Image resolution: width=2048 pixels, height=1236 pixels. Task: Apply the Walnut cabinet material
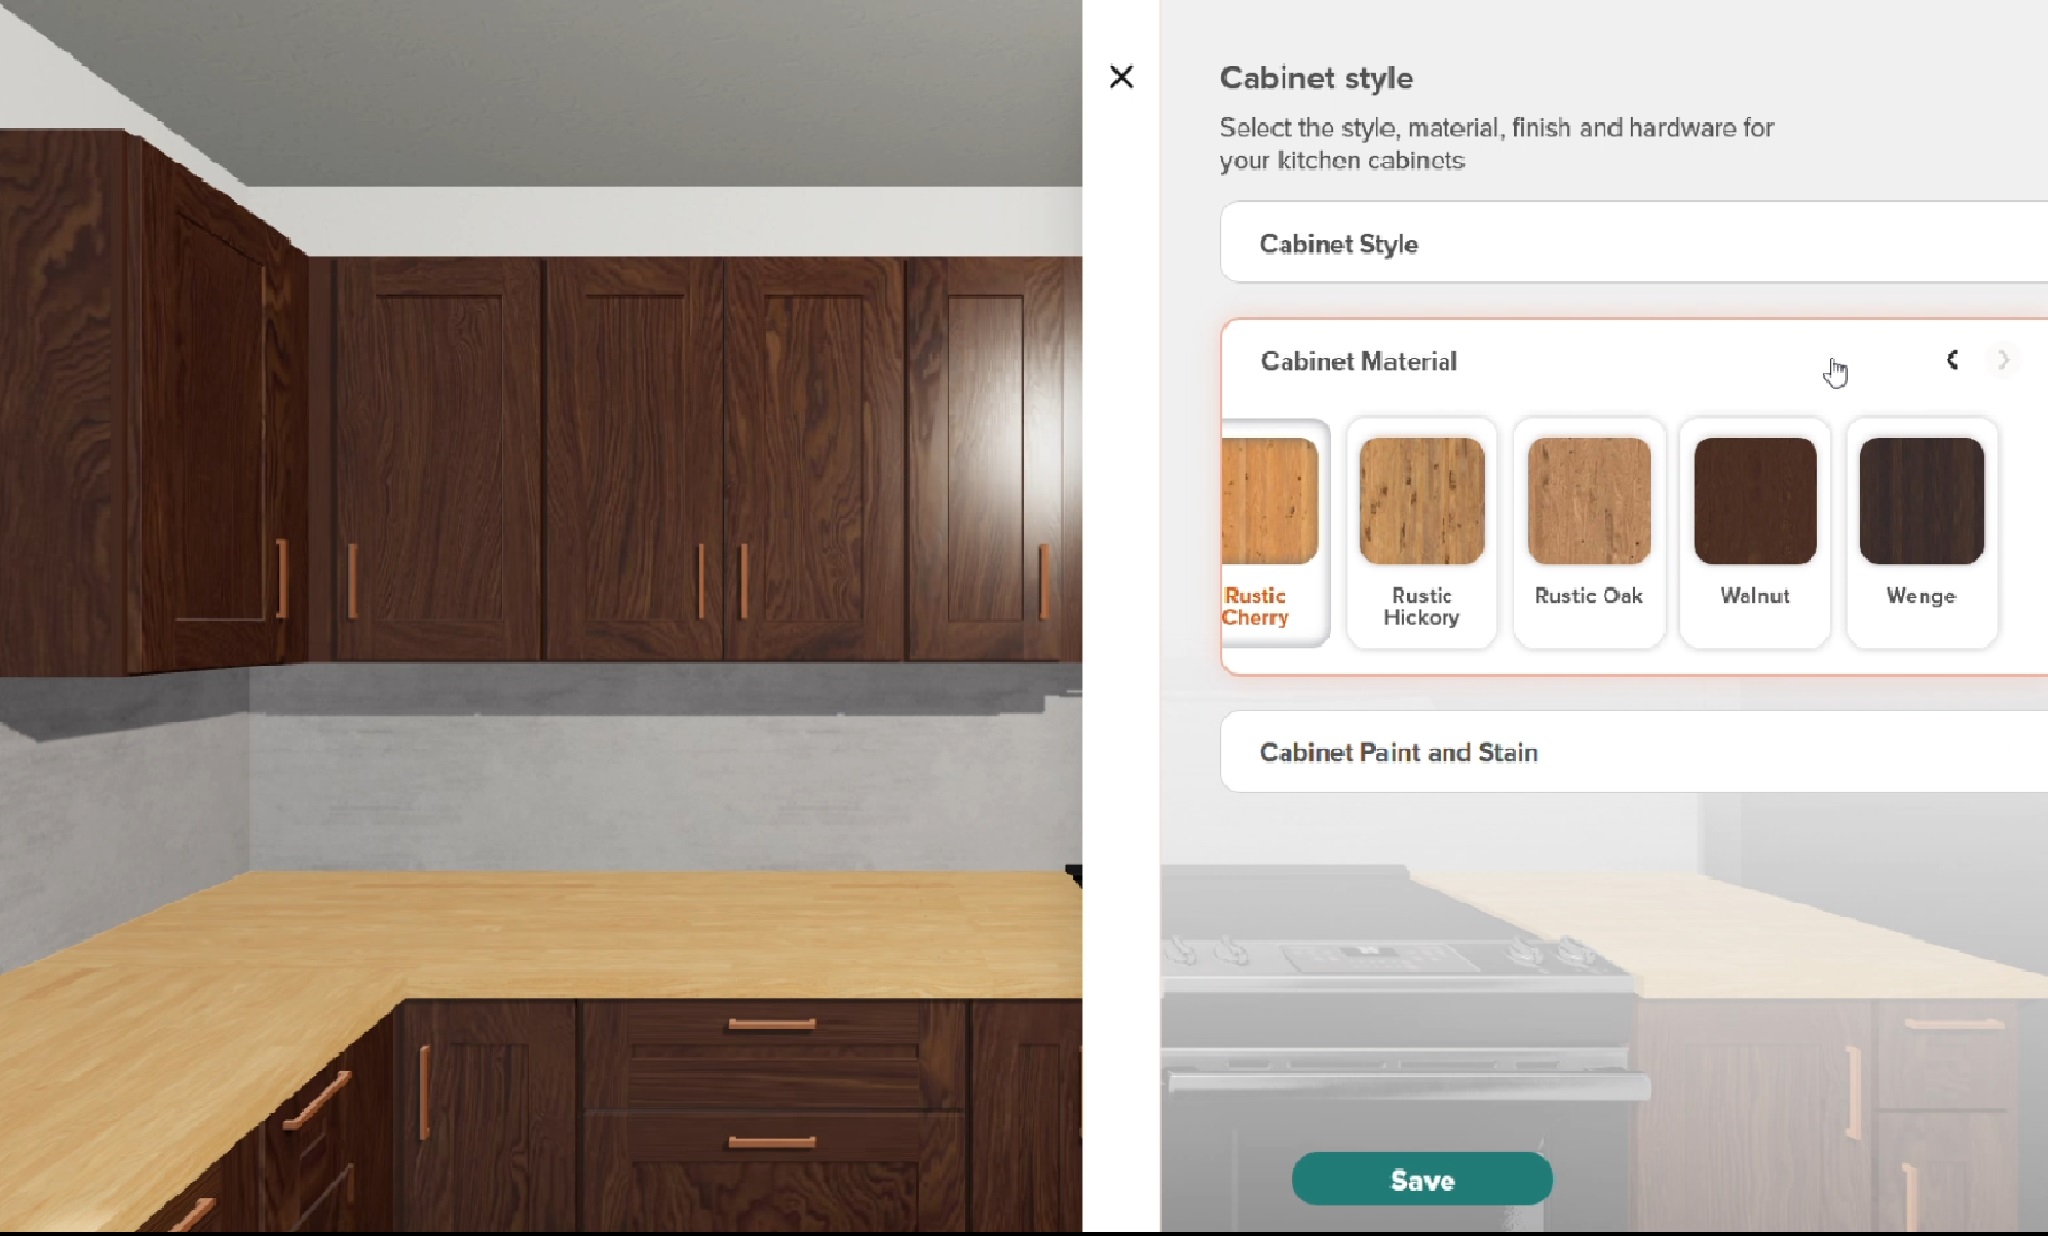pos(1755,533)
